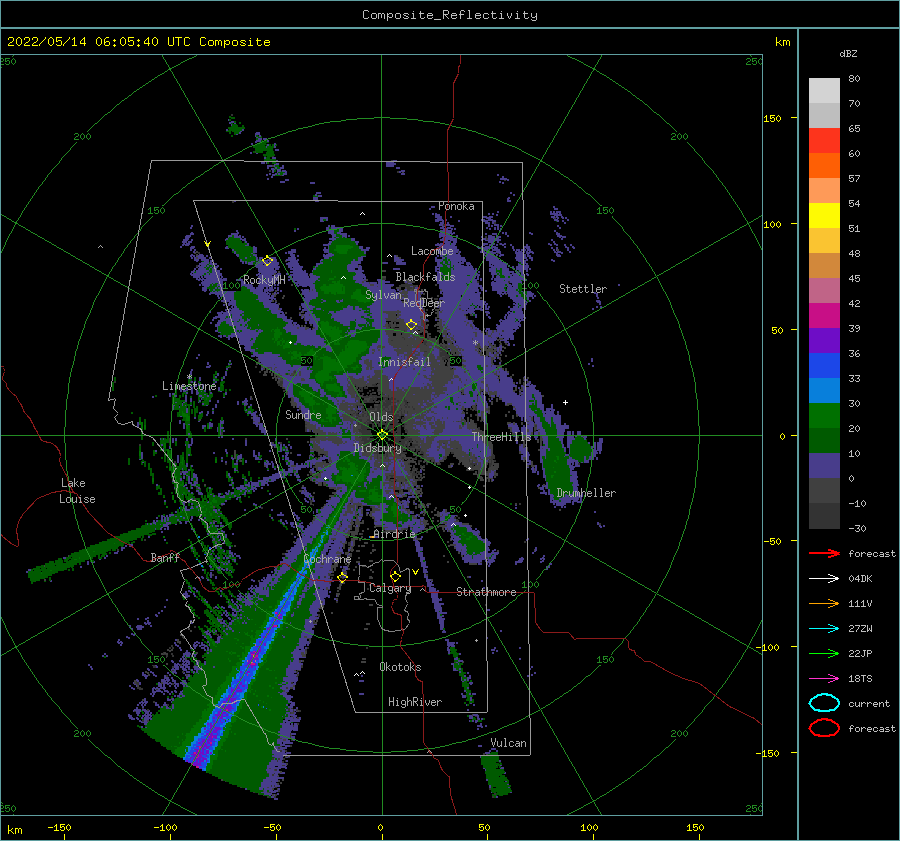This screenshot has height=841, width=900.
Task: Click the Blackfalds label
Action: point(425,277)
